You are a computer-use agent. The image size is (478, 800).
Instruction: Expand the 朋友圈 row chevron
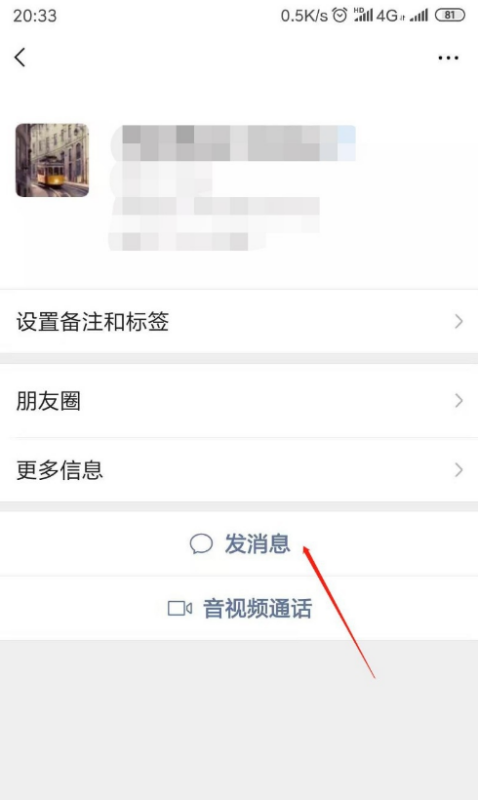pos(459,401)
